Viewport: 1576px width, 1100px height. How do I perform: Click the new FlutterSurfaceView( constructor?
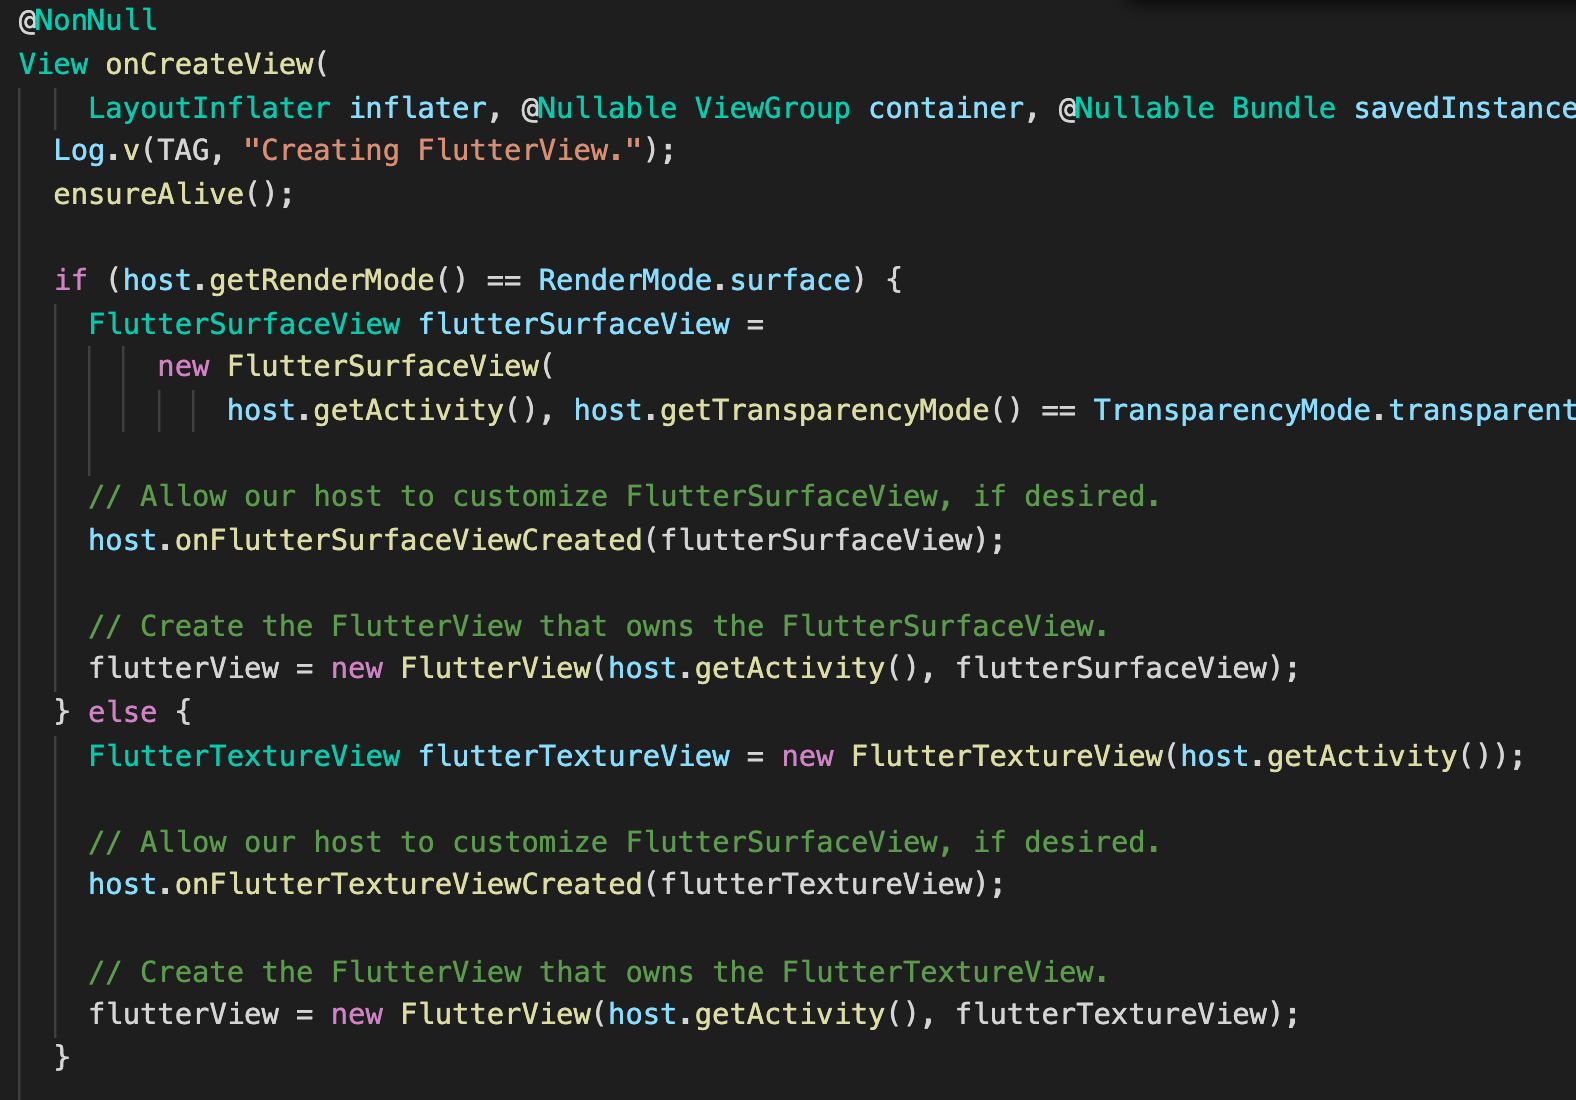pos(355,366)
